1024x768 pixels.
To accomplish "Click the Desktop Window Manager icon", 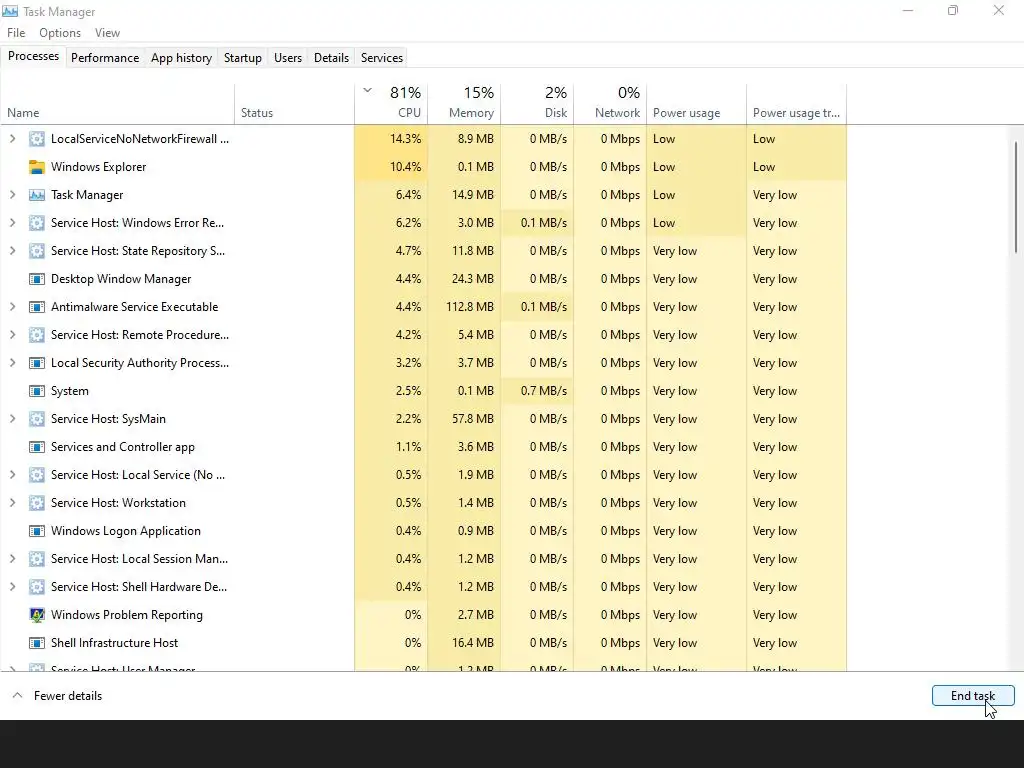I will tap(37, 279).
